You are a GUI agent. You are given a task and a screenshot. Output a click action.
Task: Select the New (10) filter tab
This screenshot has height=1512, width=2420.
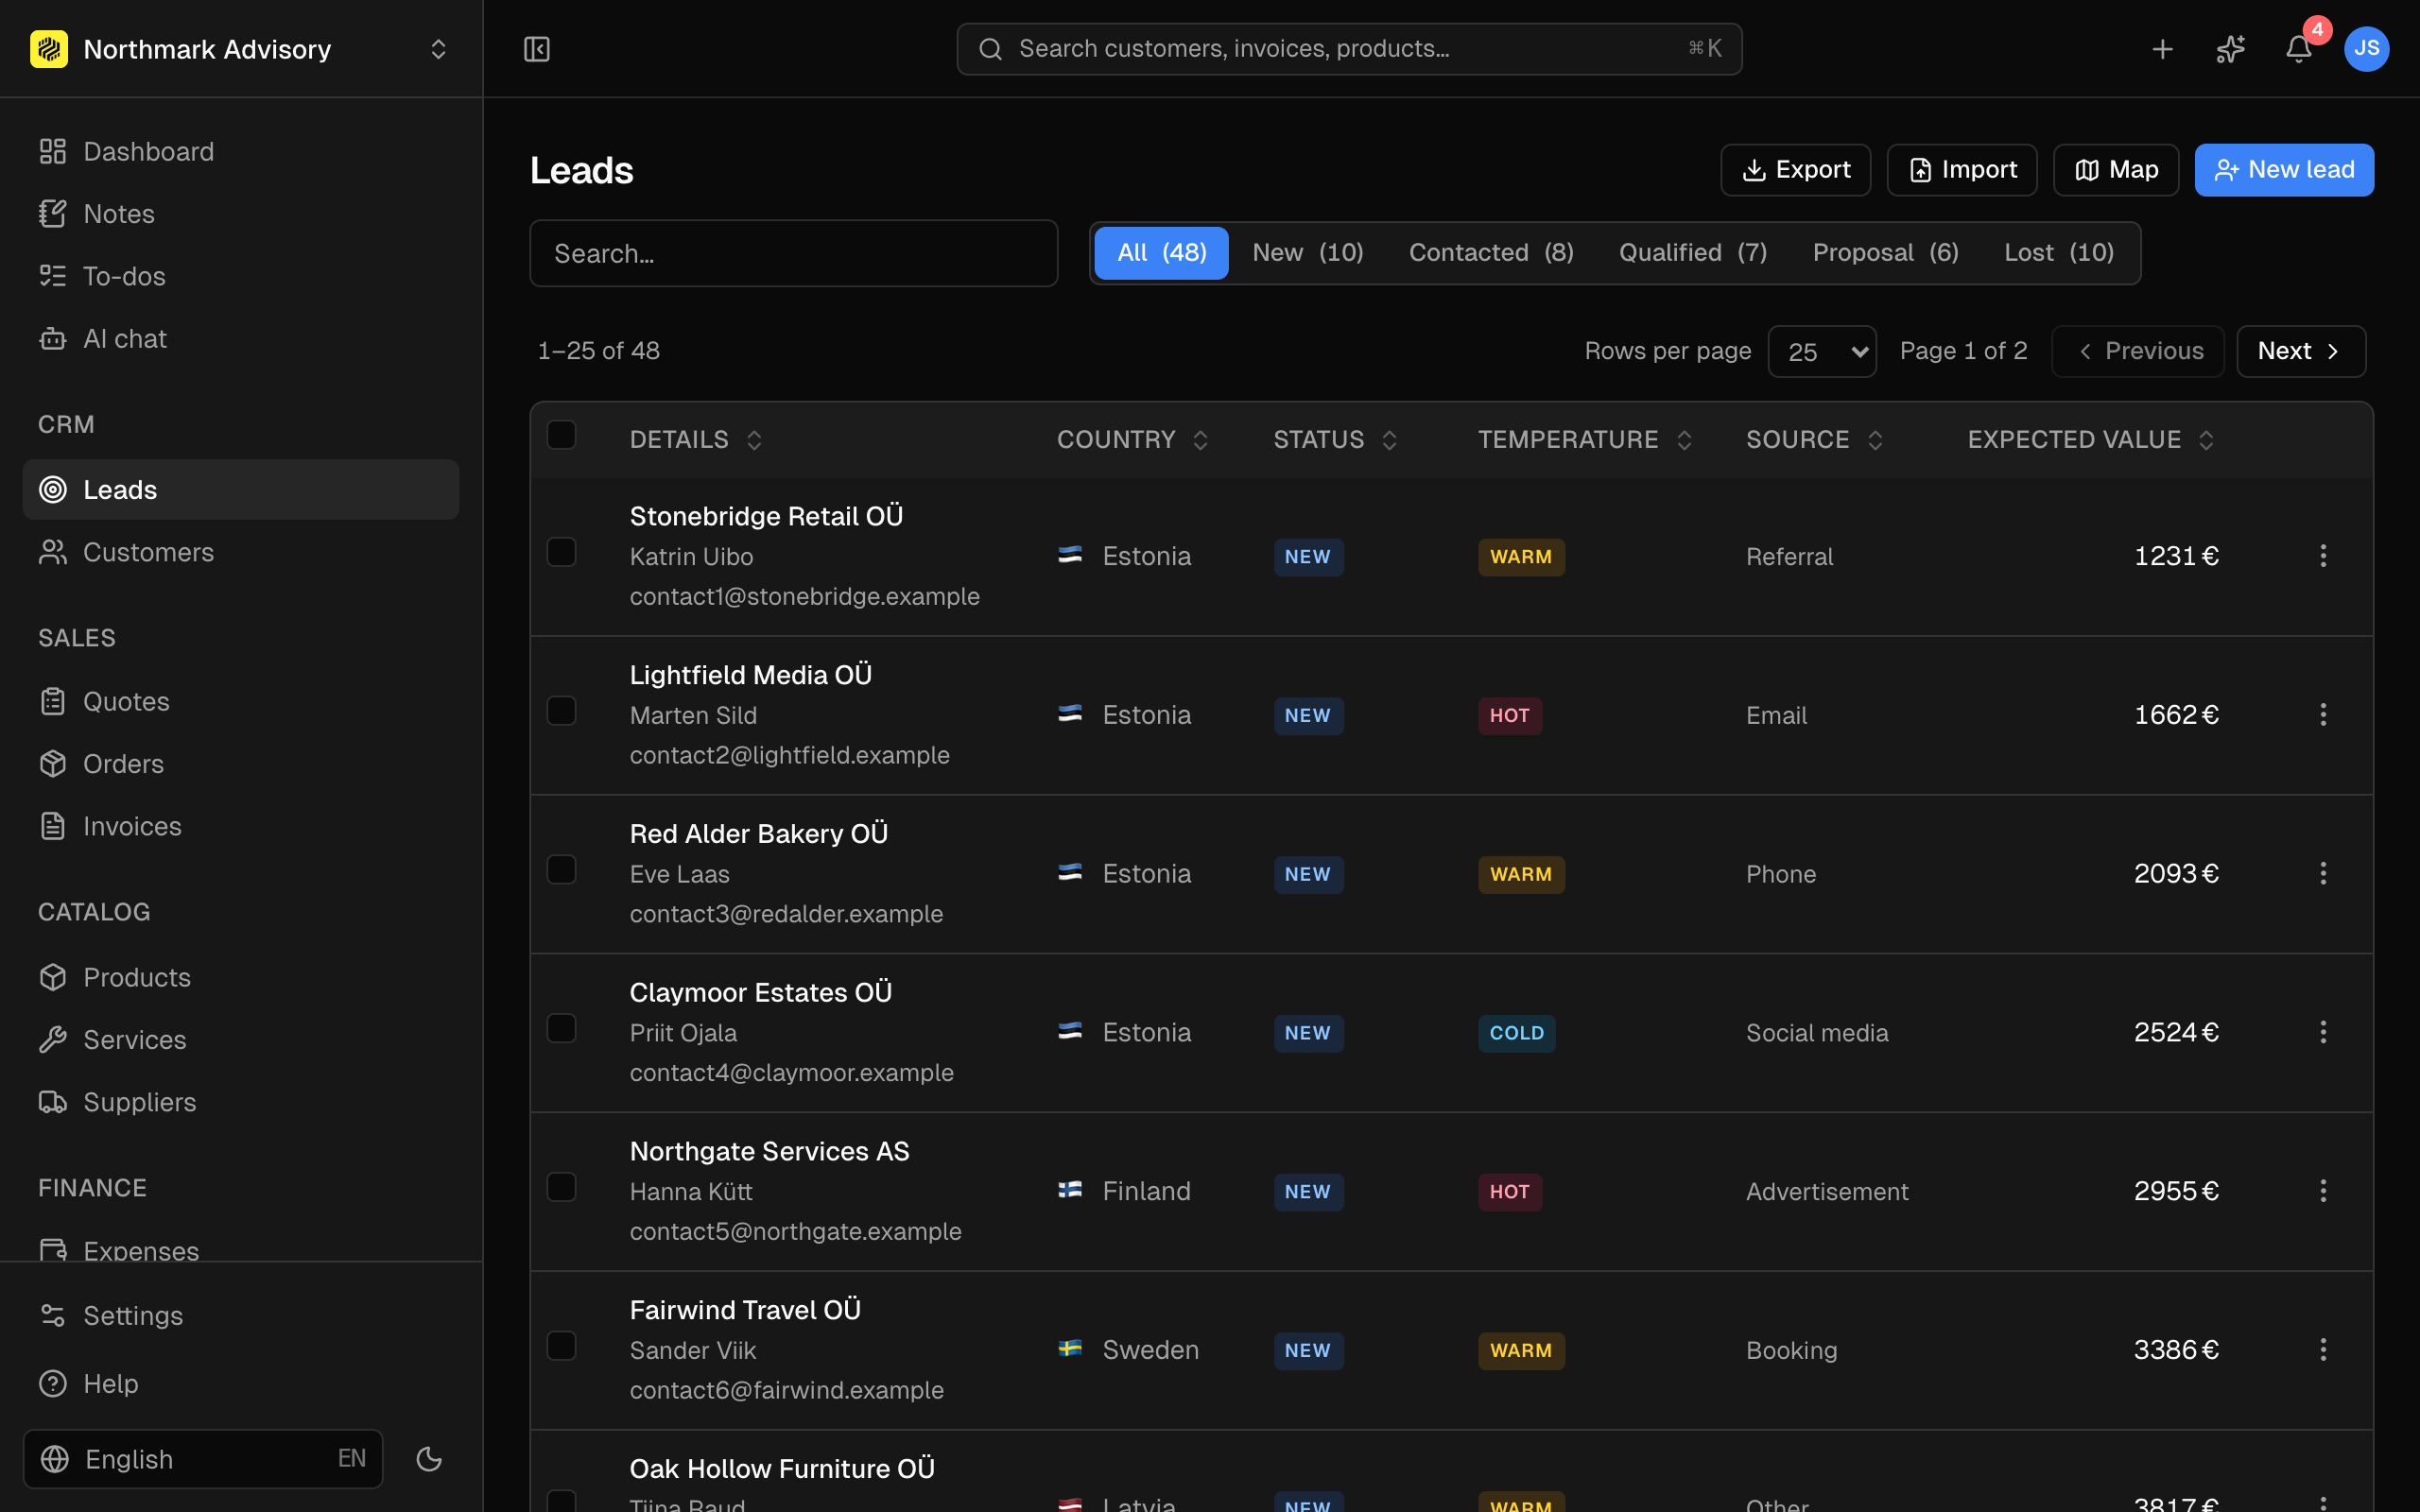[1307, 253]
